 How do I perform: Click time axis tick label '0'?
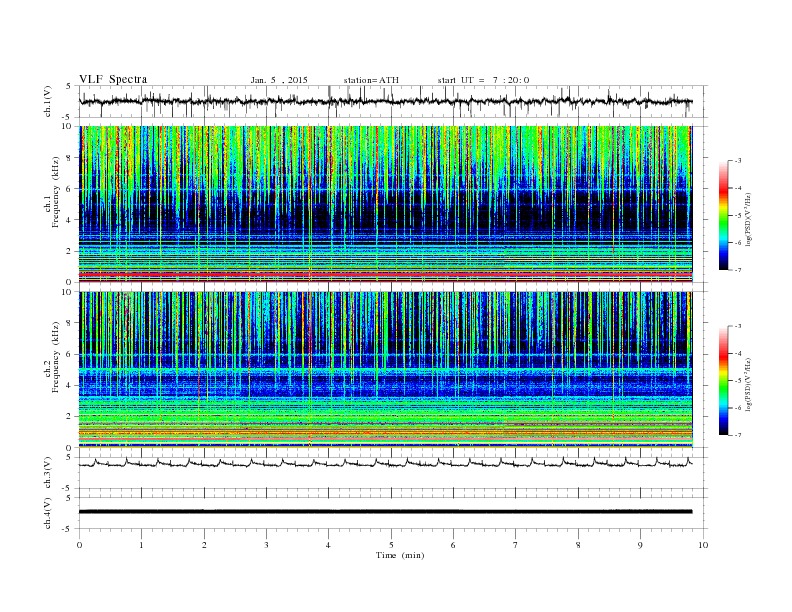tap(79, 545)
